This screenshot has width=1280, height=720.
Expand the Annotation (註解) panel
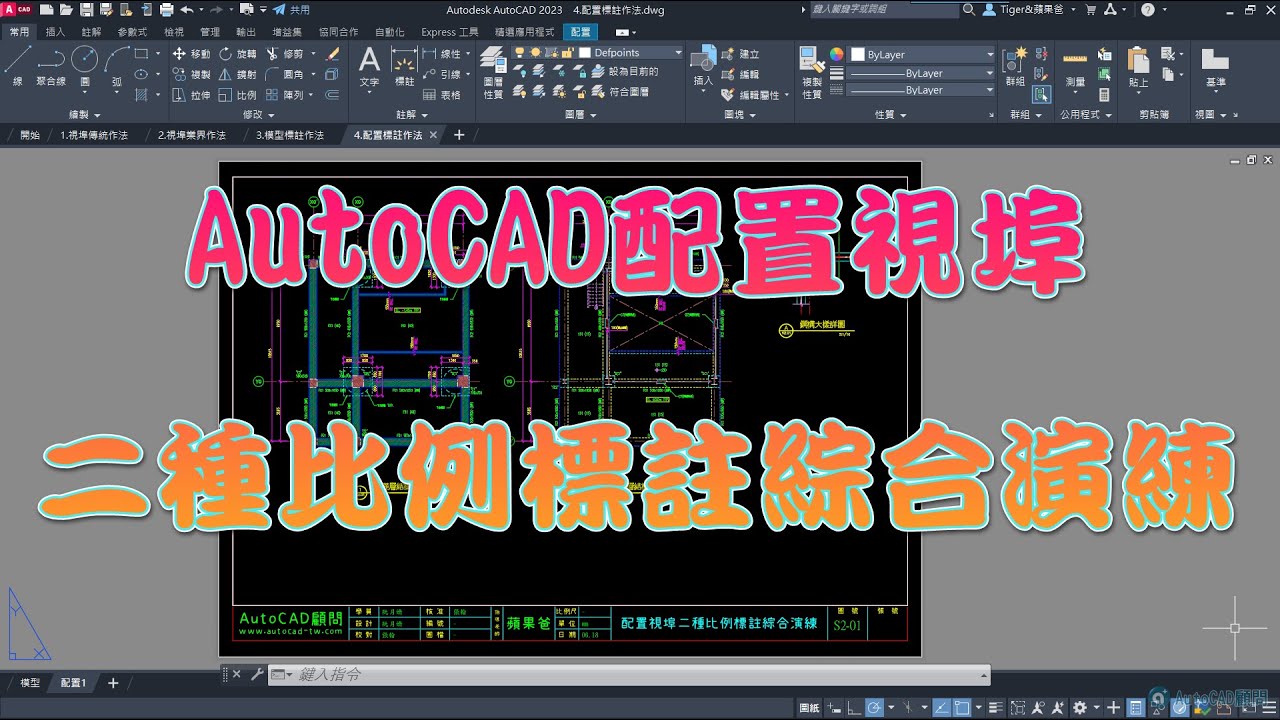click(x=411, y=115)
